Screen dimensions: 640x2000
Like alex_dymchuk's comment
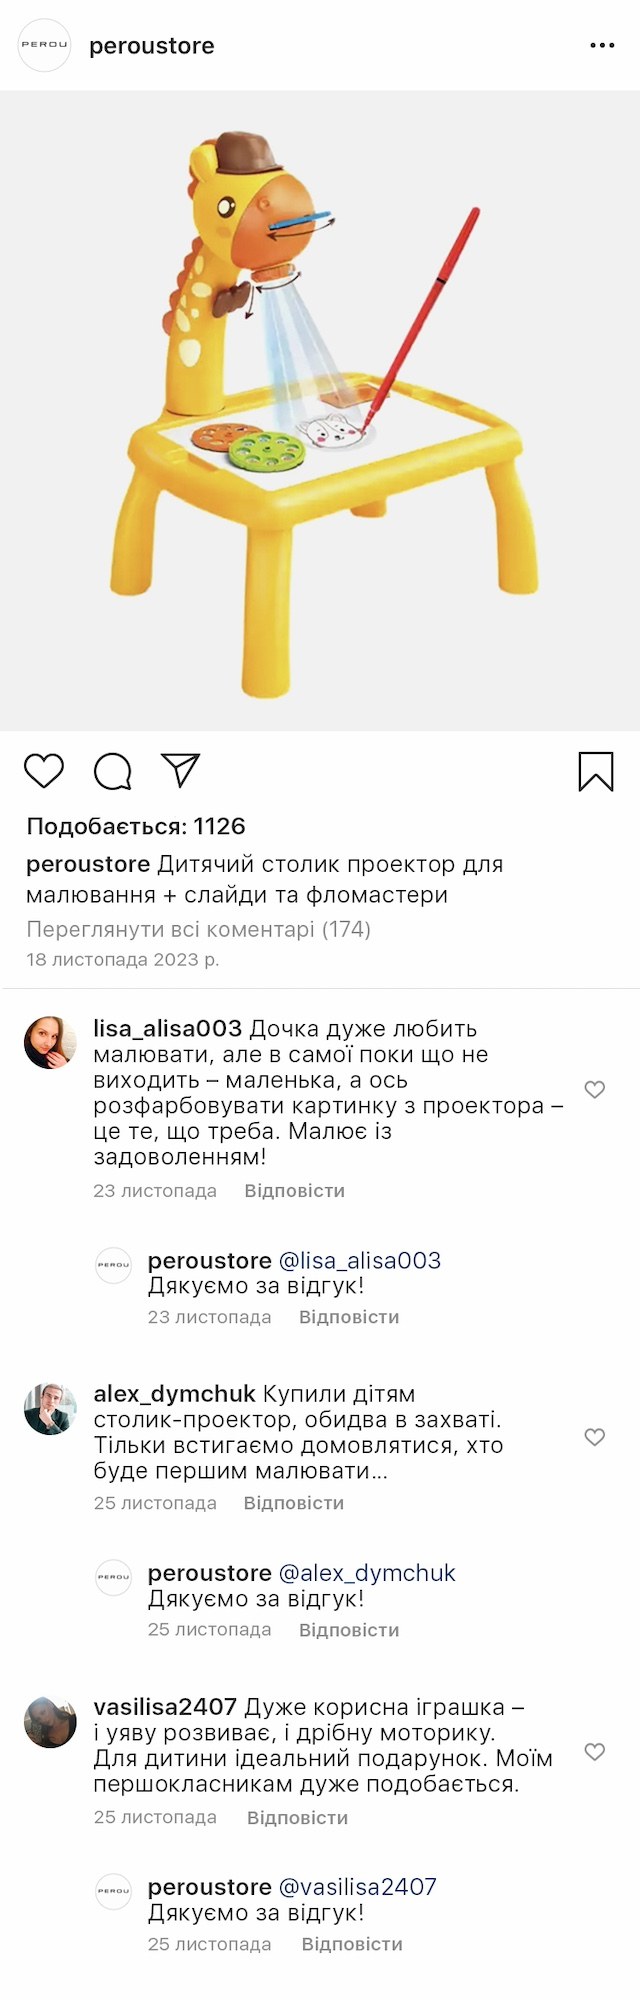pos(595,1437)
